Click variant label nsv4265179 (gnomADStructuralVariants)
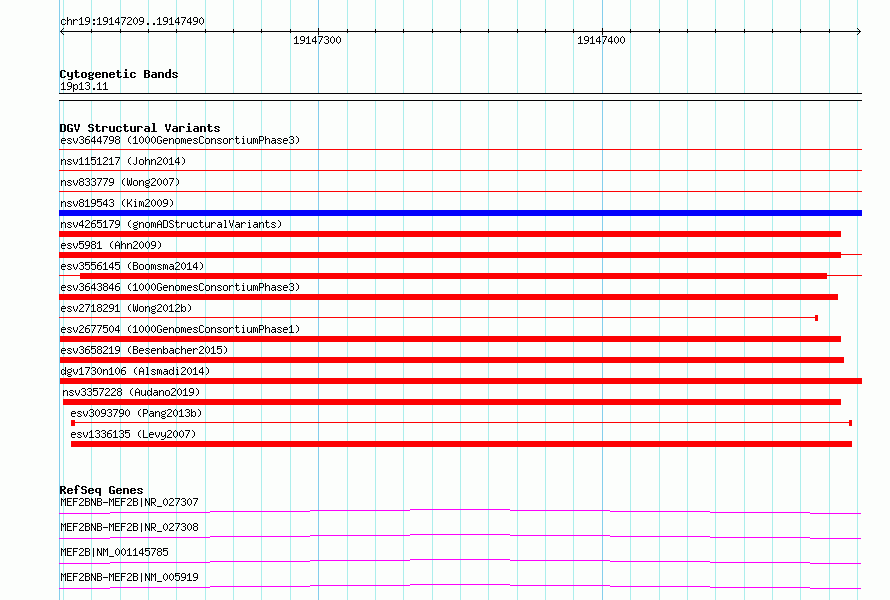Image resolution: width=890 pixels, height=600 pixels. point(171,224)
